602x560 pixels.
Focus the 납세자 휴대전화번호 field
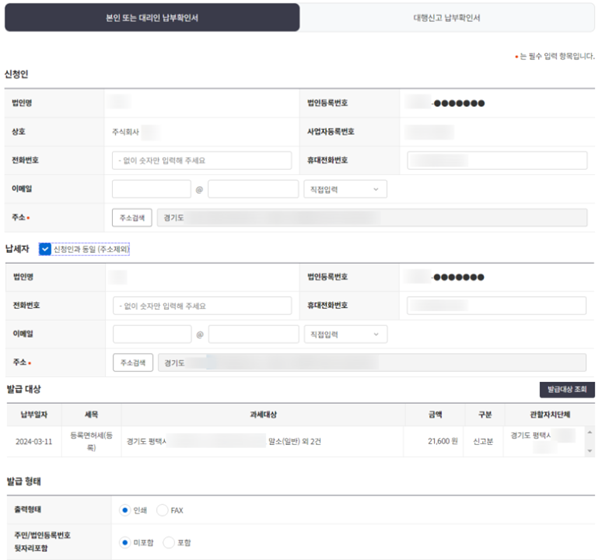496,305
